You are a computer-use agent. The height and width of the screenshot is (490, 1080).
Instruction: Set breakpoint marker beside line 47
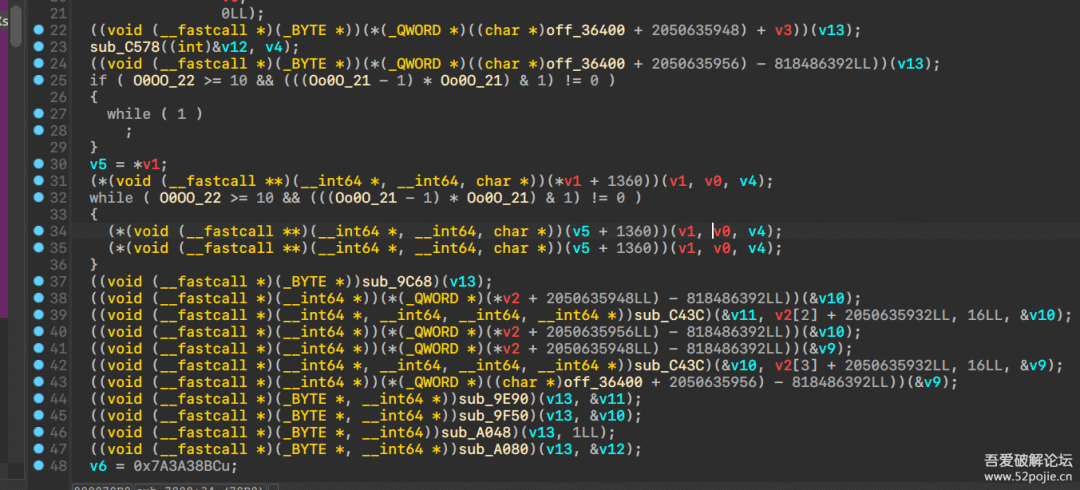point(38,449)
